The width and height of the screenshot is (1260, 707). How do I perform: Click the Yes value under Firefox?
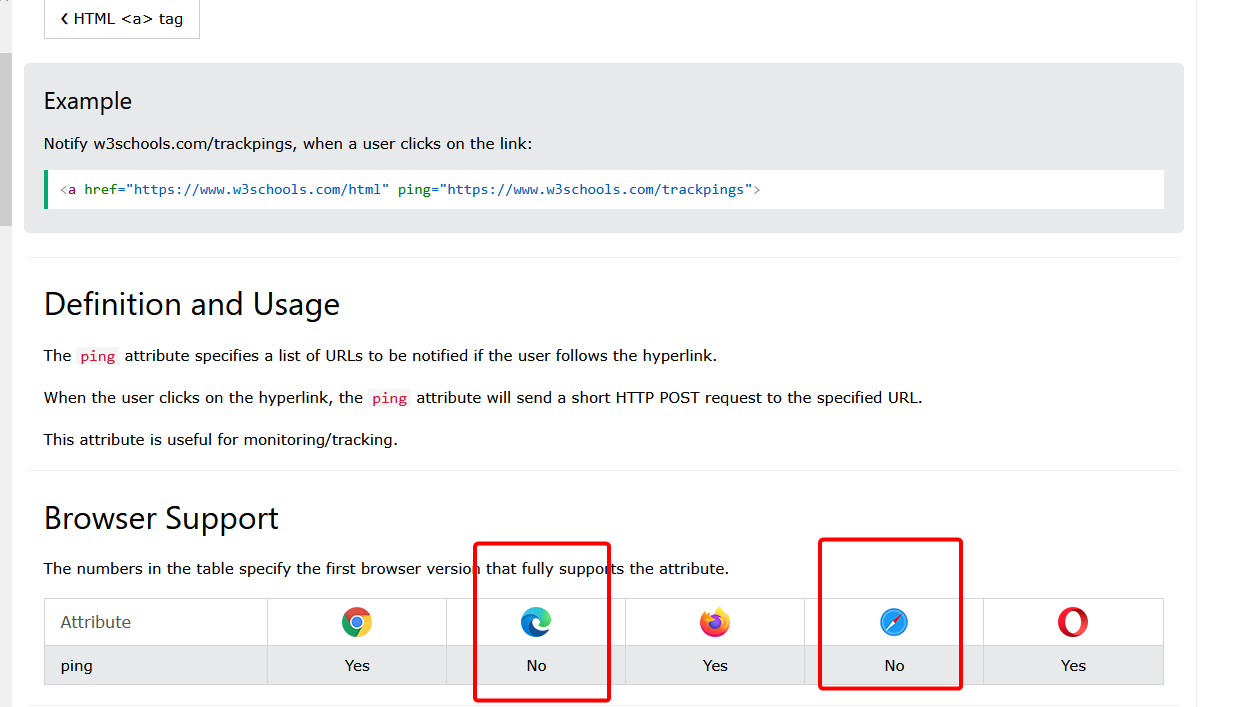click(715, 665)
